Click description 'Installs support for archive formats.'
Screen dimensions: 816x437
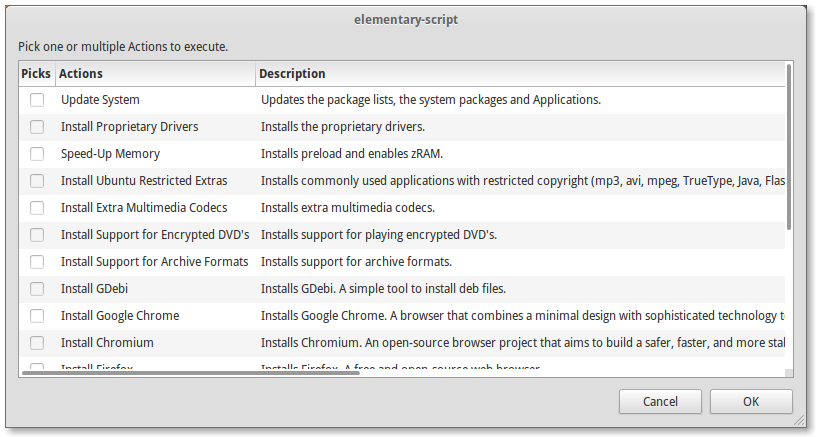[356, 262]
